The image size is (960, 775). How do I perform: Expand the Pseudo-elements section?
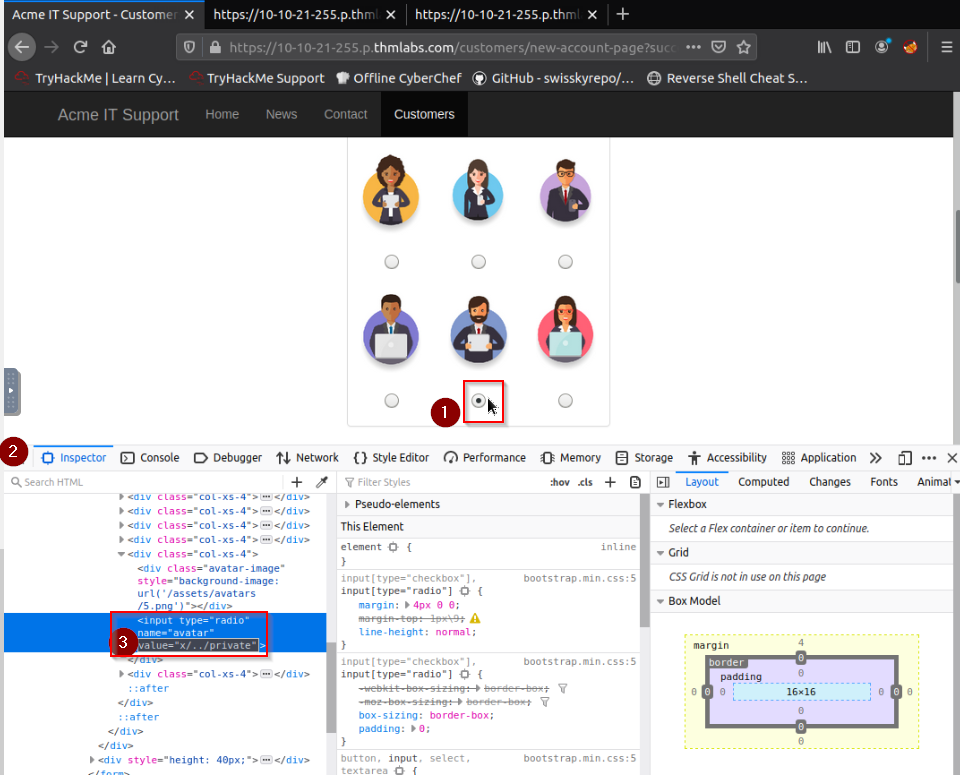point(347,504)
